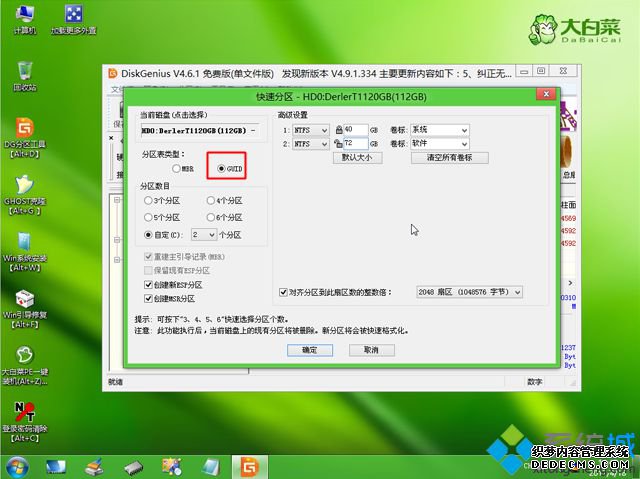Click the 清空所有卷标 button
The width and height of the screenshot is (640, 479).
[449, 157]
